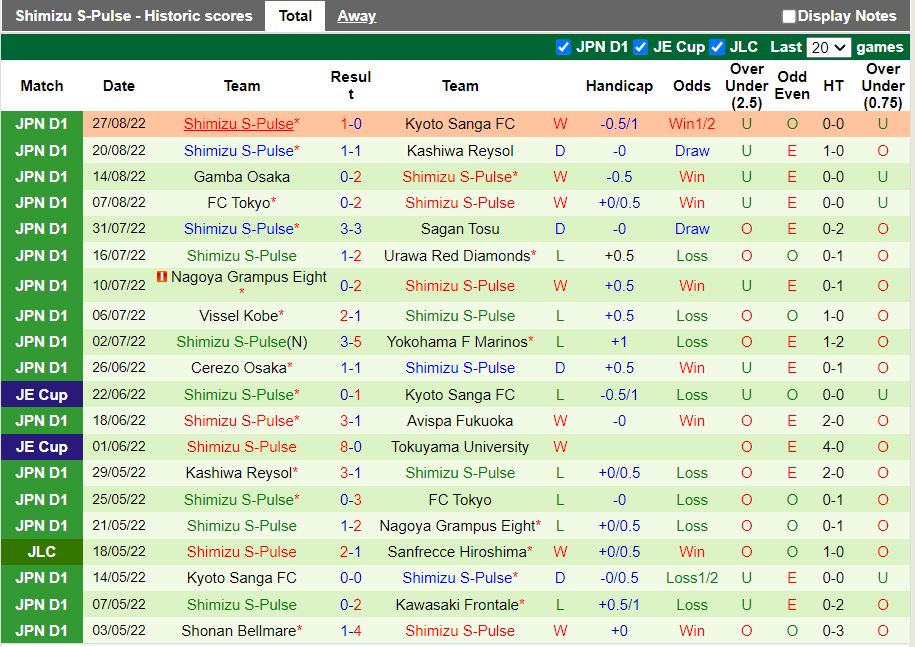Click the Date column header
Image resolution: width=915 pixels, height=647 pixels.
tap(118, 86)
